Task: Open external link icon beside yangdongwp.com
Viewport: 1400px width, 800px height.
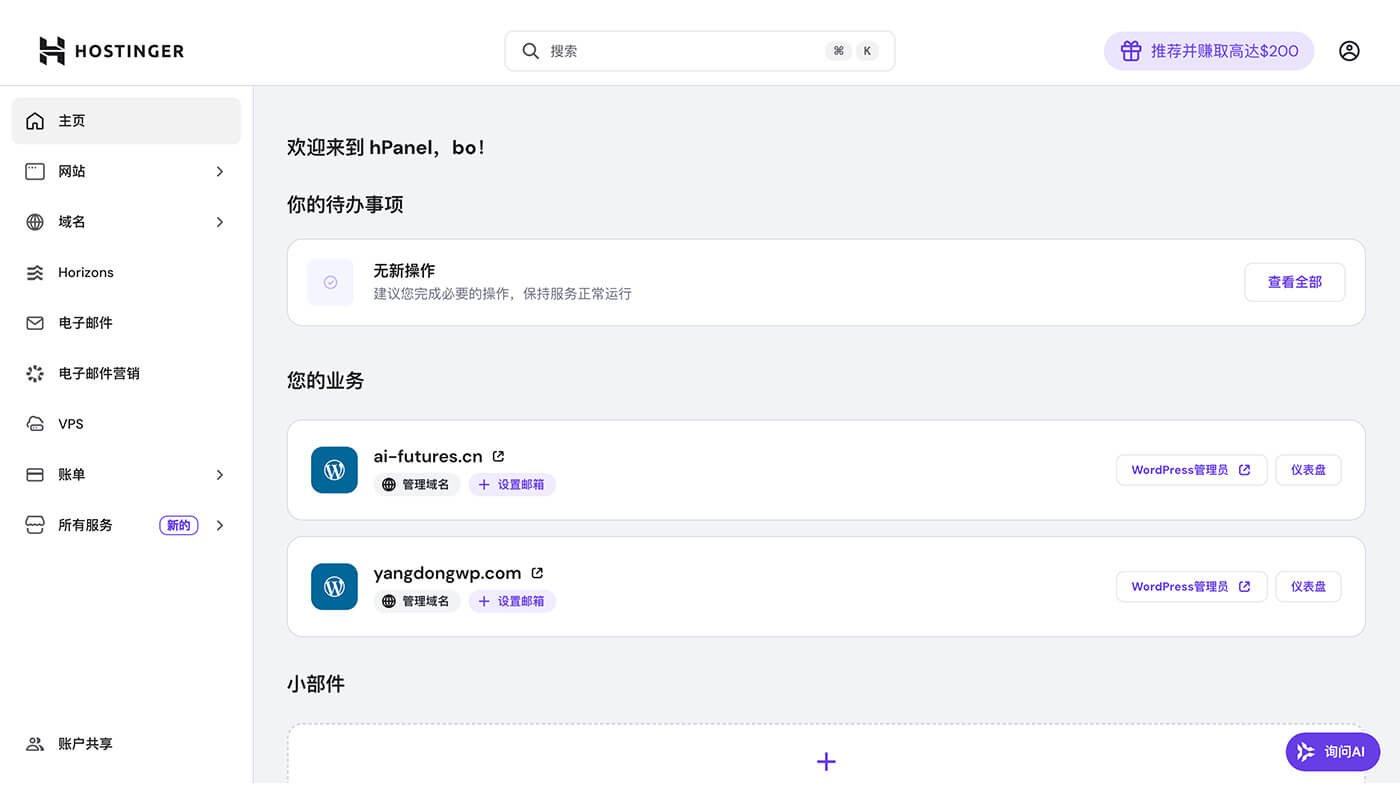Action: pyautogui.click(x=537, y=572)
